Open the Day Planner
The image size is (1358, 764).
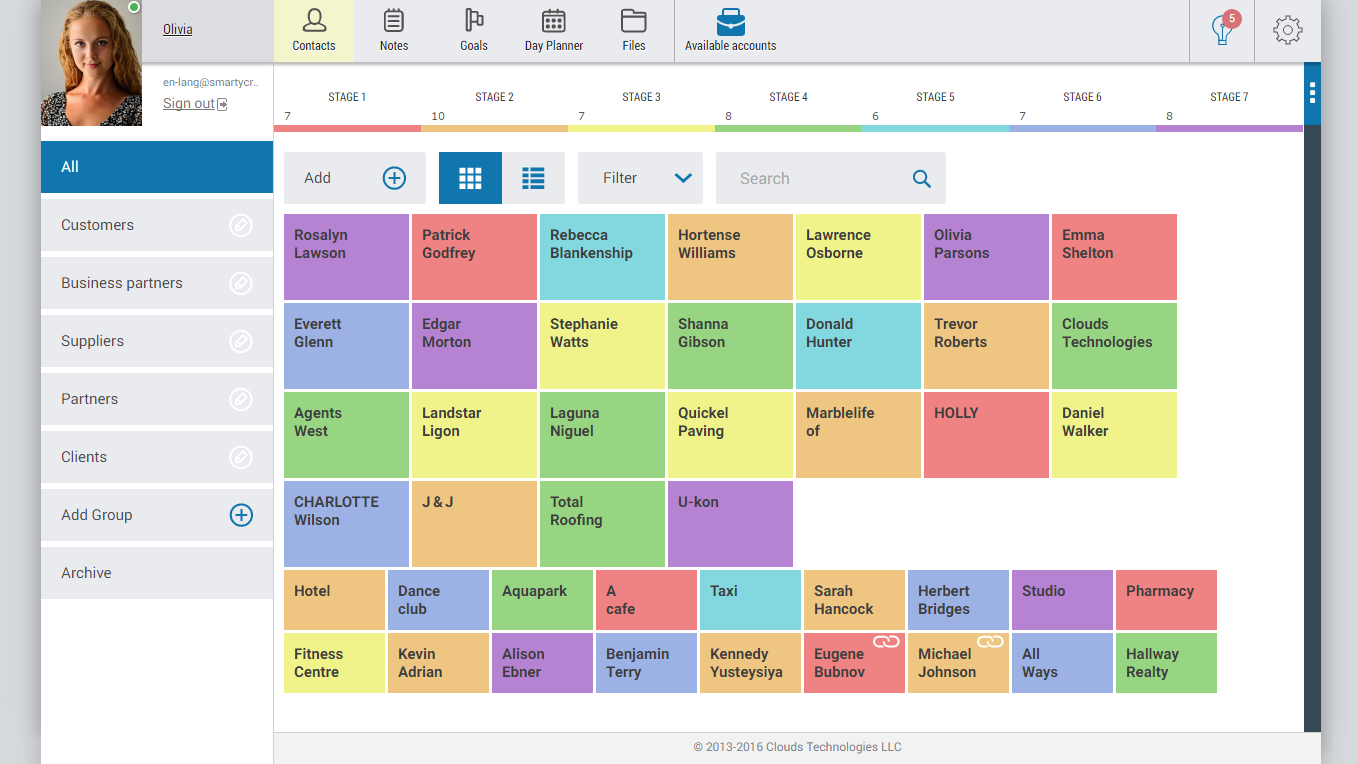(x=553, y=29)
